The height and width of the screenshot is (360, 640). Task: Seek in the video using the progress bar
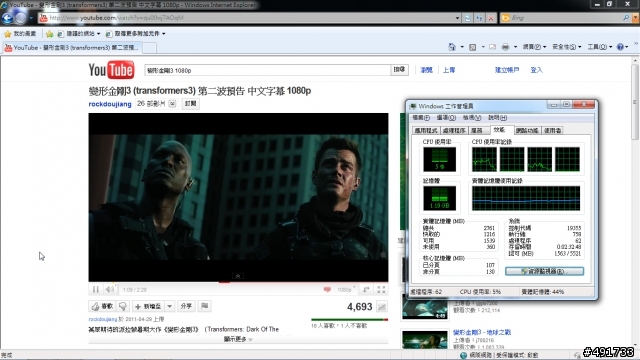point(238,282)
